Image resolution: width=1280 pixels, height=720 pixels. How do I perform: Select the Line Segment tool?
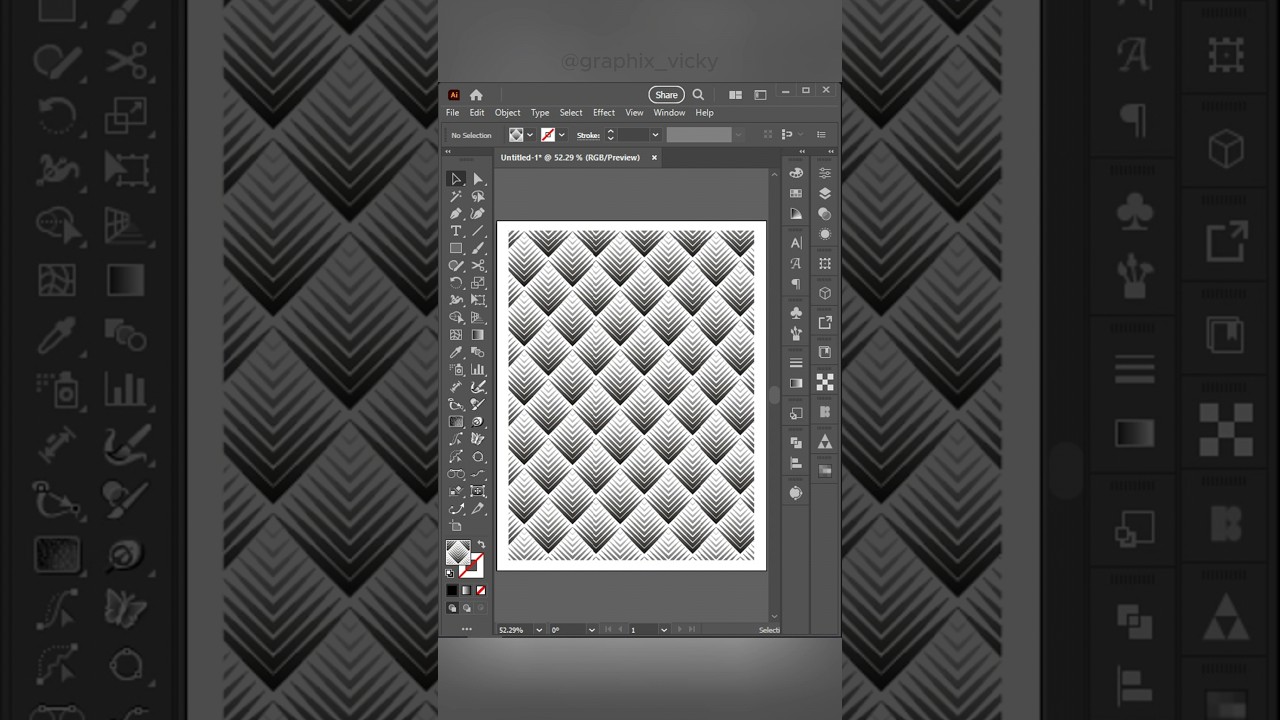[x=478, y=231]
